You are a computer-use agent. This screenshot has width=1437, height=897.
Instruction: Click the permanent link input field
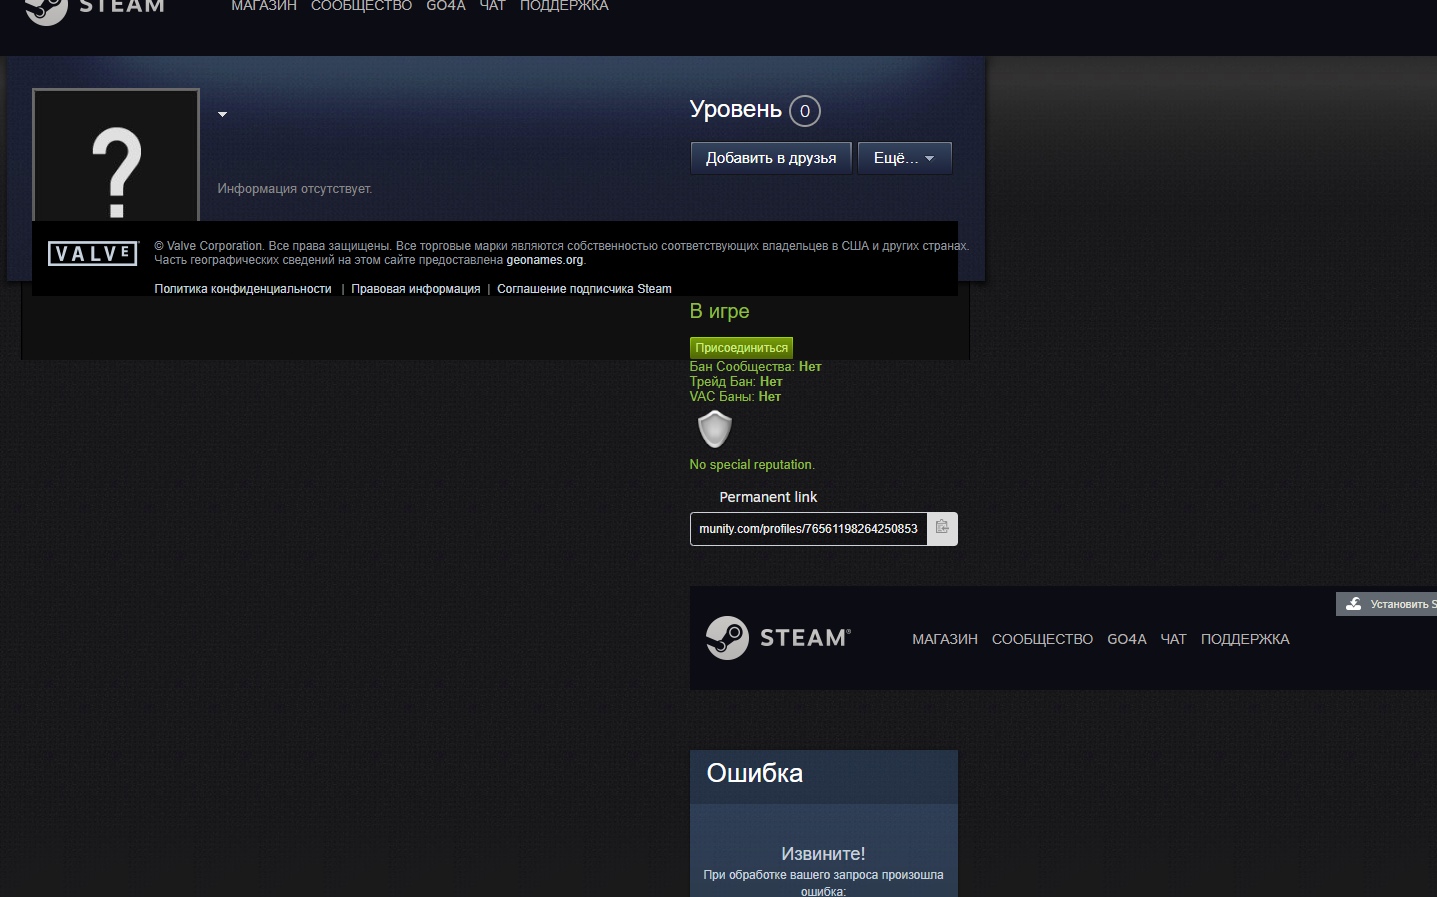809,529
